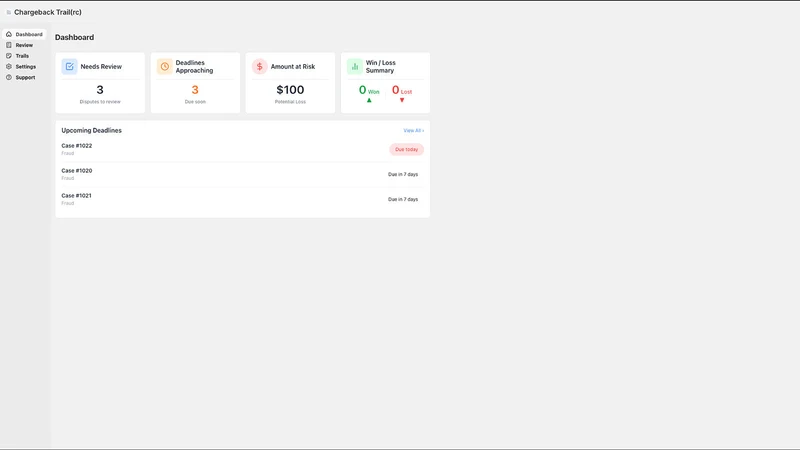Click the Due today badge
The image size is (800, 450).
pos(407,149)
